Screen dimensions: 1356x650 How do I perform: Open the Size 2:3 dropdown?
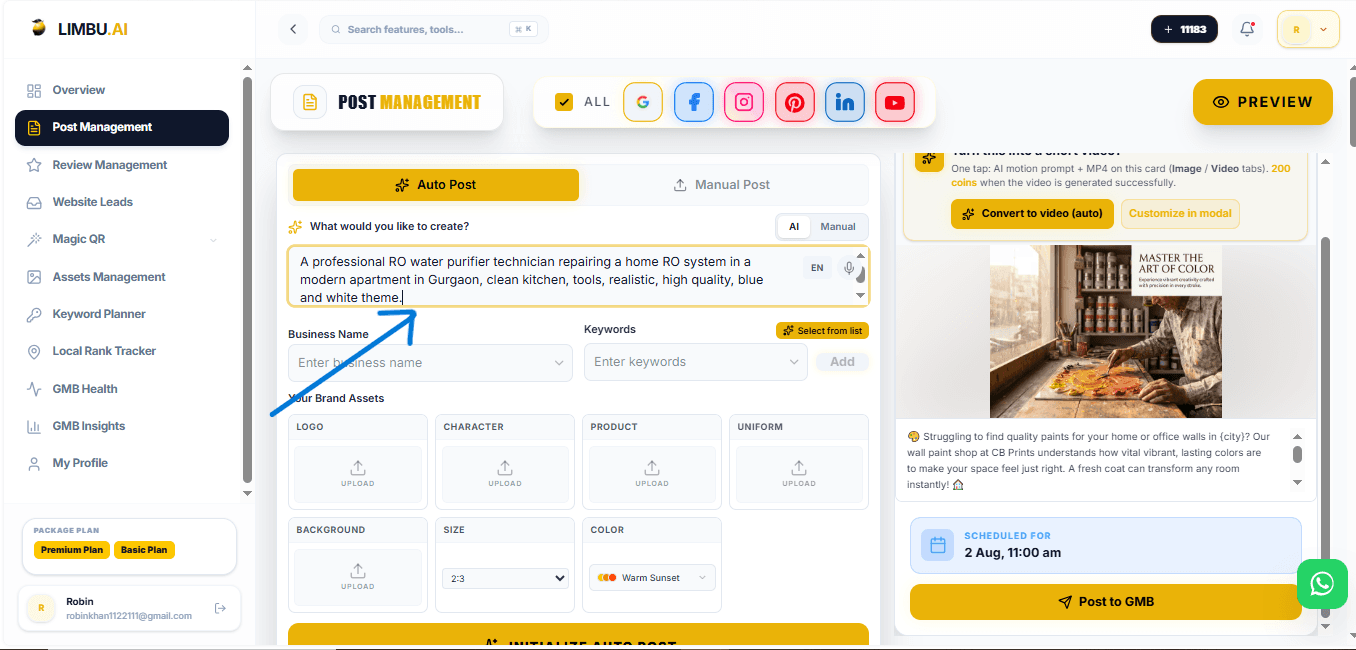505,578
